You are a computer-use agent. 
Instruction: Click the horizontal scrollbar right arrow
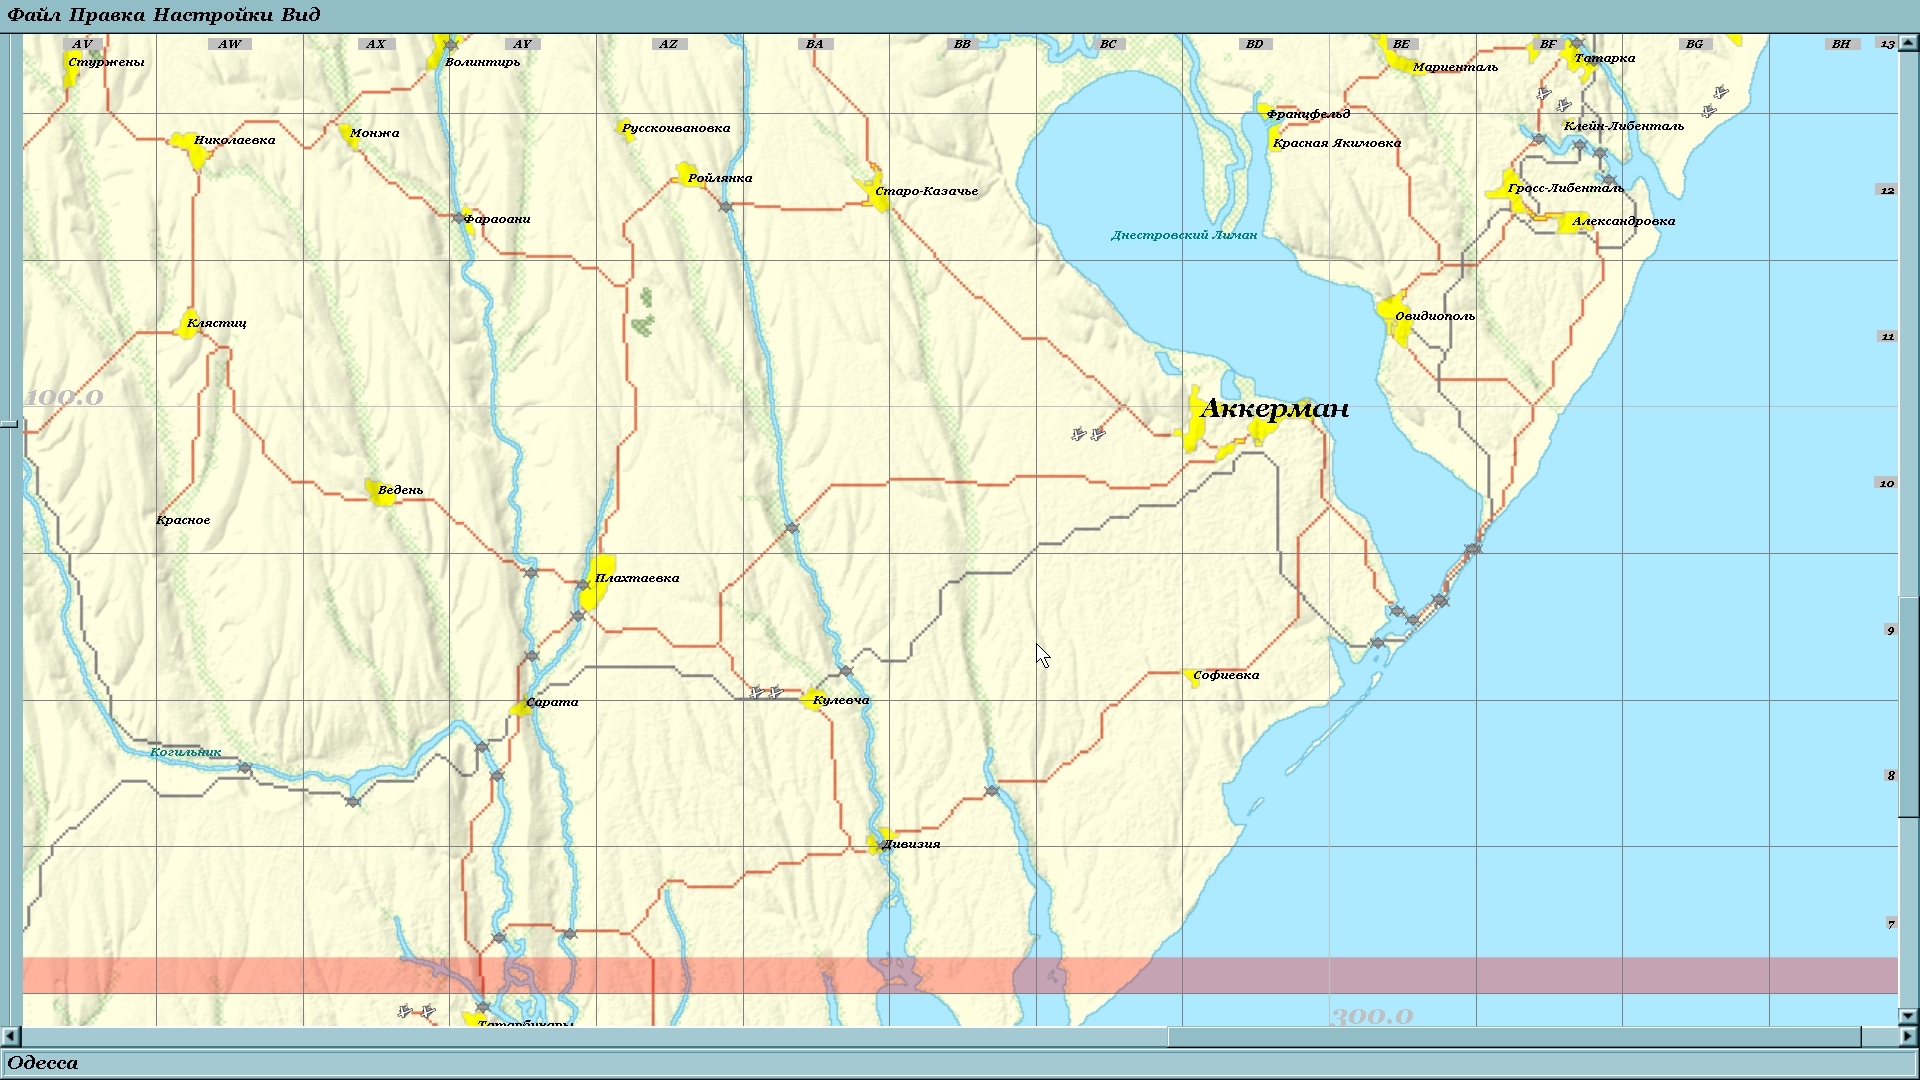(x=1908, y=1036)
